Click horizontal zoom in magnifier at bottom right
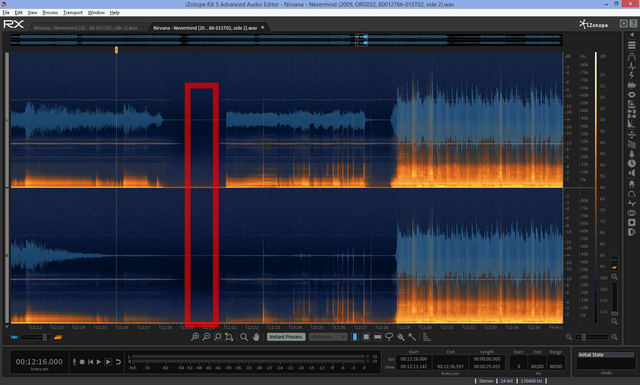The width and height of the screenshot is (640, 385). pos(614,337)
